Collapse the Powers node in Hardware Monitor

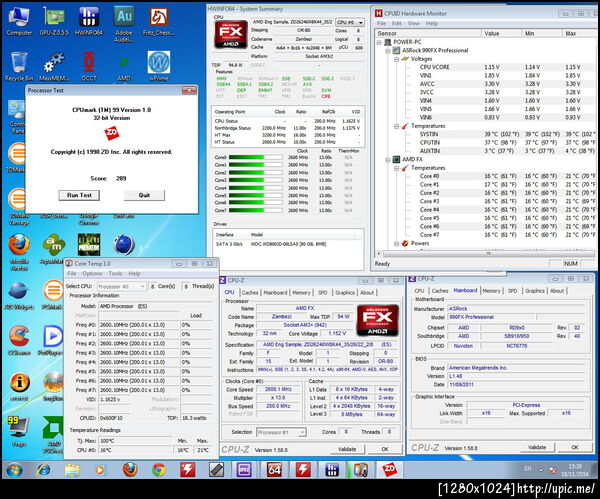(x=397, y=243)
